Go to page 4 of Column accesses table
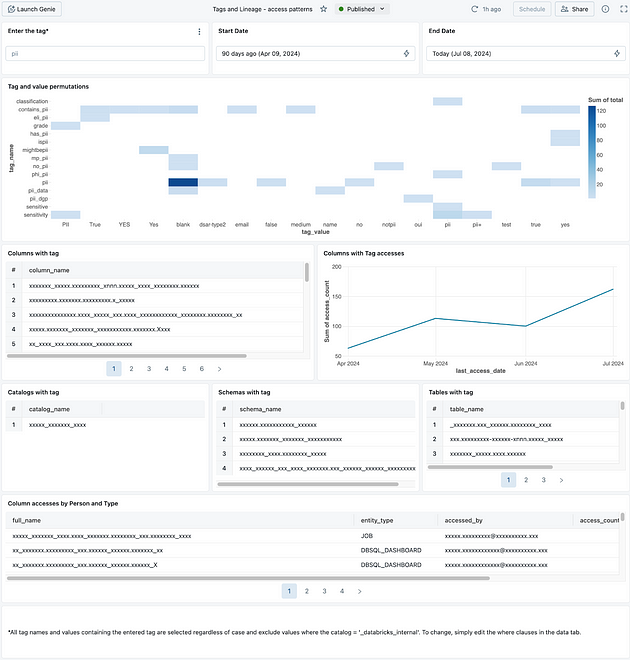This screenshot has height=660, width=630. click(x=342, y=591)
